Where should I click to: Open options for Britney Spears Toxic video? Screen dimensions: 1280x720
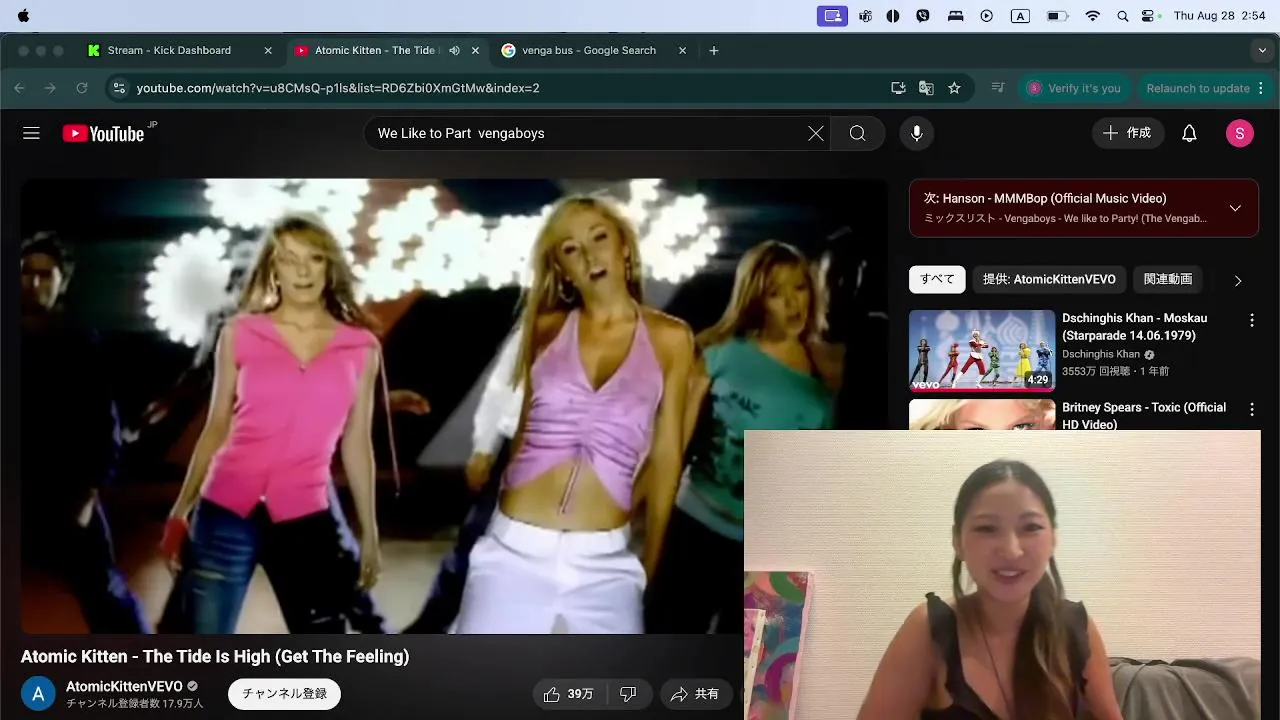click(x=1251, y=410)
